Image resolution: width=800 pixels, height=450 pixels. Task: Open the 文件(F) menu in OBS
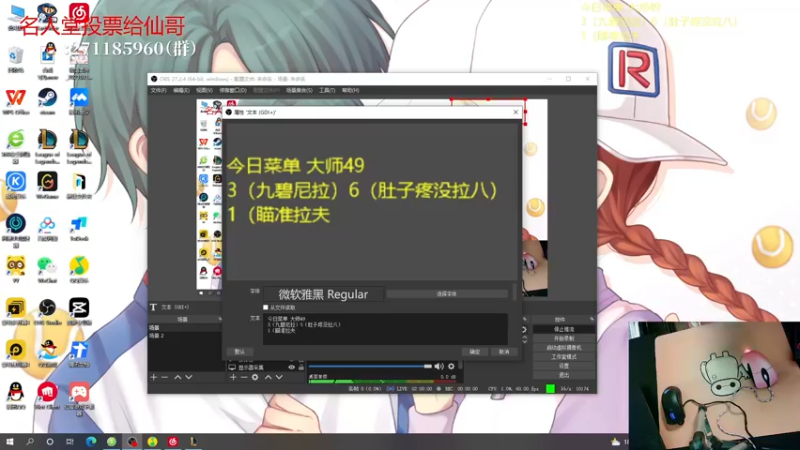click(x=158, y=90)
